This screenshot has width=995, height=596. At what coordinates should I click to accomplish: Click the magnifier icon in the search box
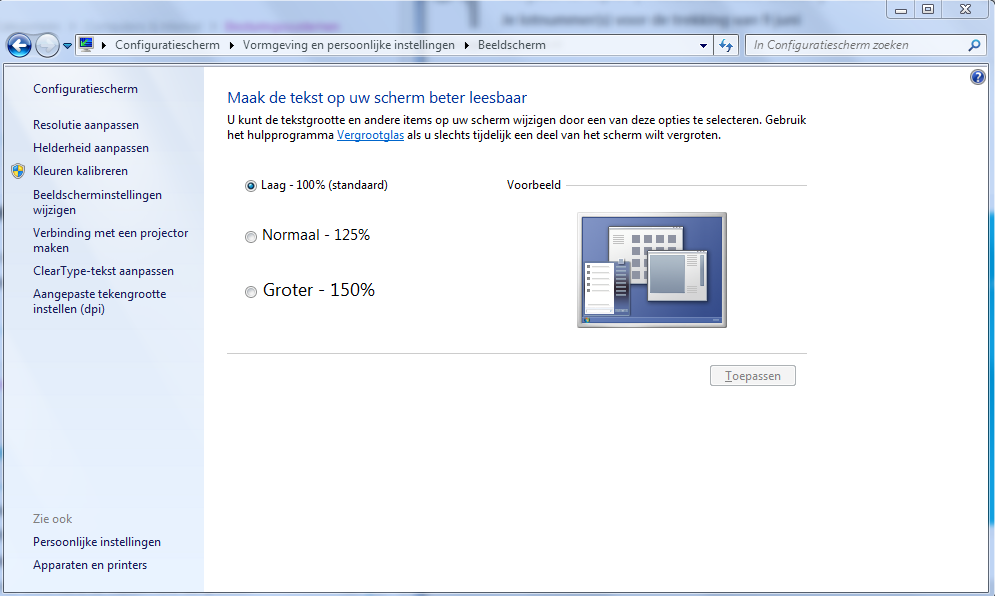click(x=974, y=45)
